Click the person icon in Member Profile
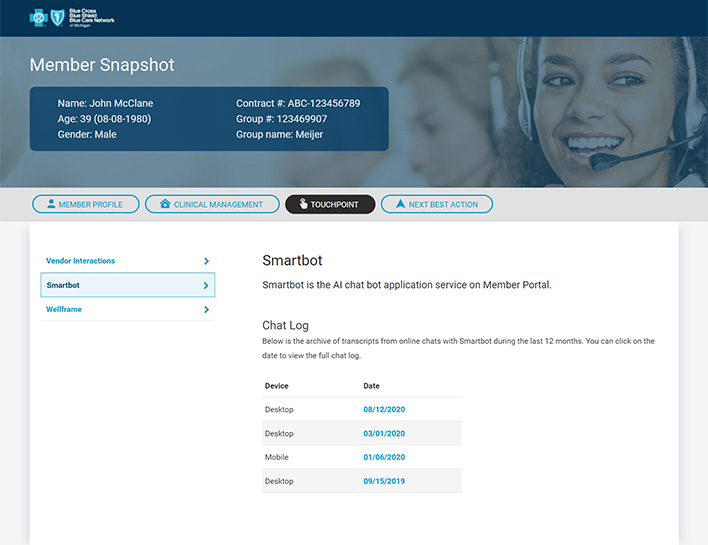708x545 pixels. point(51,204)
